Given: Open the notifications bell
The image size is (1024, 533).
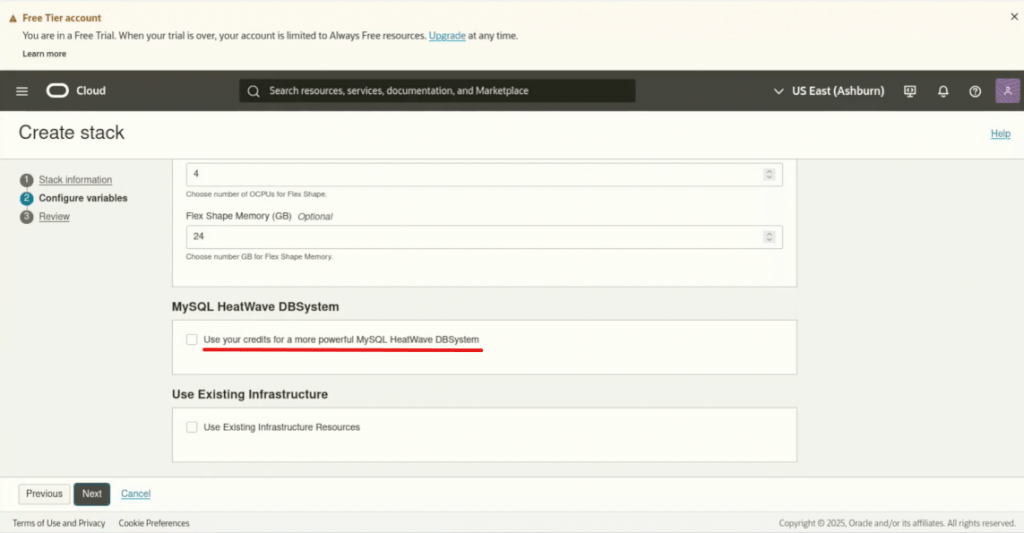Looking at the screenshot, I should (943, 91).
